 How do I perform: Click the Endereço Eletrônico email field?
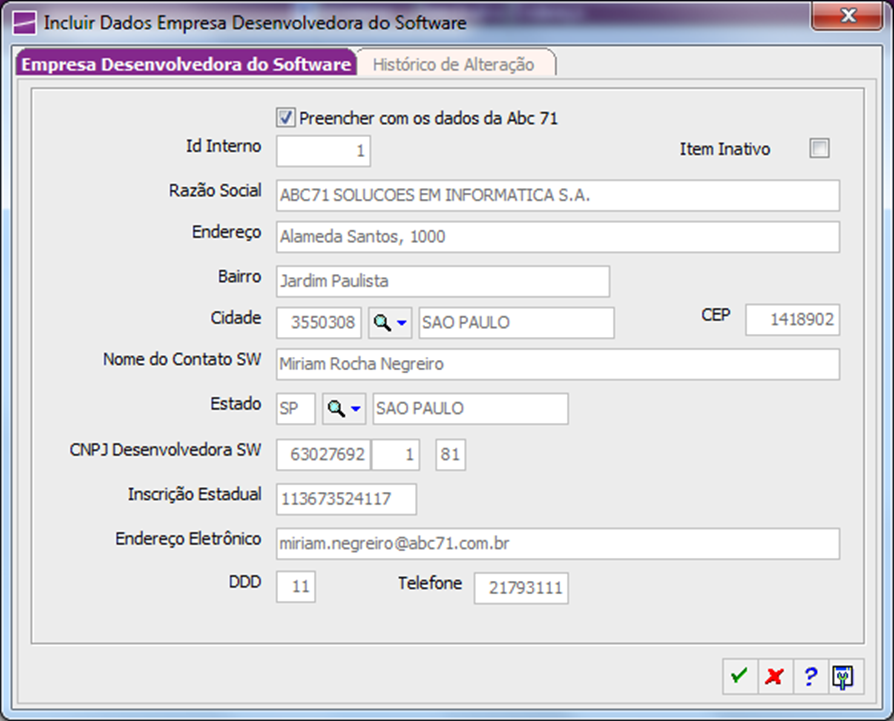558,544
